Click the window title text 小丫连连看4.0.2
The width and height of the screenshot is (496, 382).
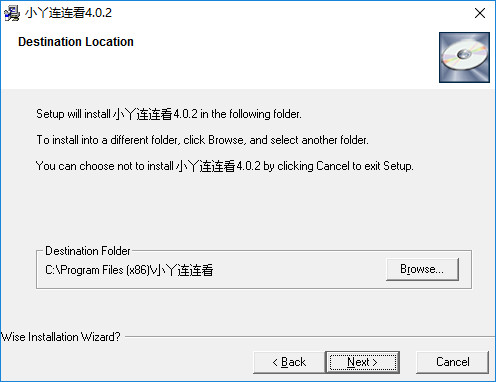[68, 13]
